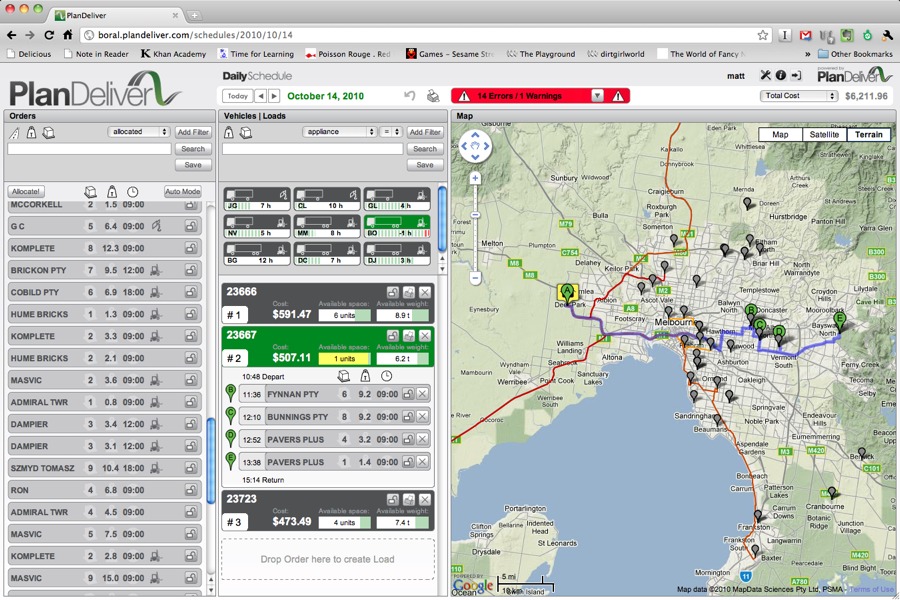
Task: Click the box icon in Vehicles Loads filter
Action: (x=246, y=133)
